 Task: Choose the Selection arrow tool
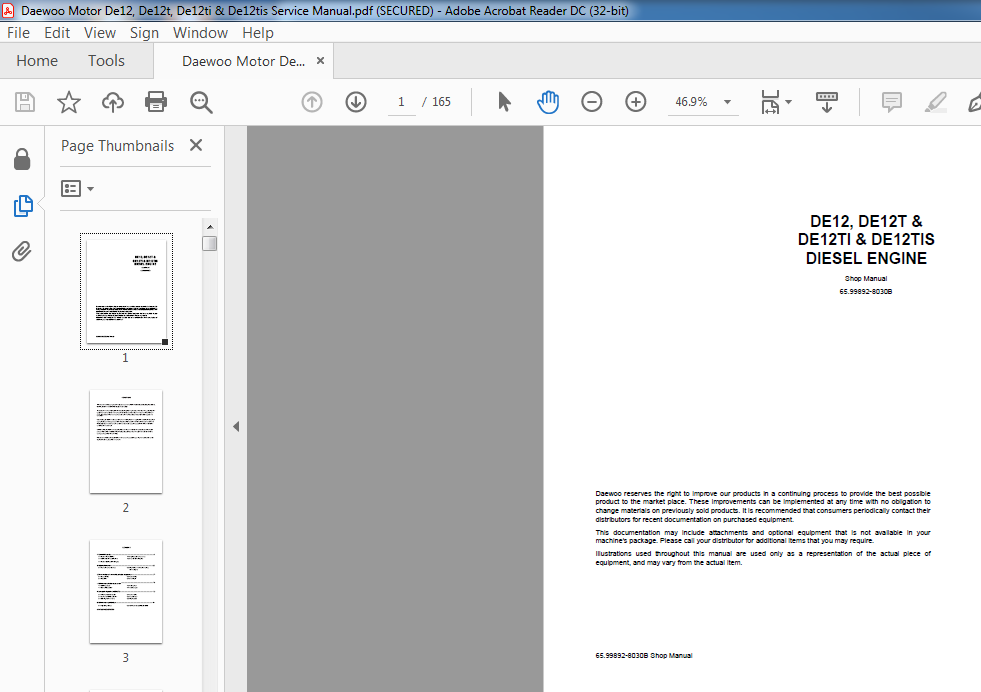click(504, 102)
